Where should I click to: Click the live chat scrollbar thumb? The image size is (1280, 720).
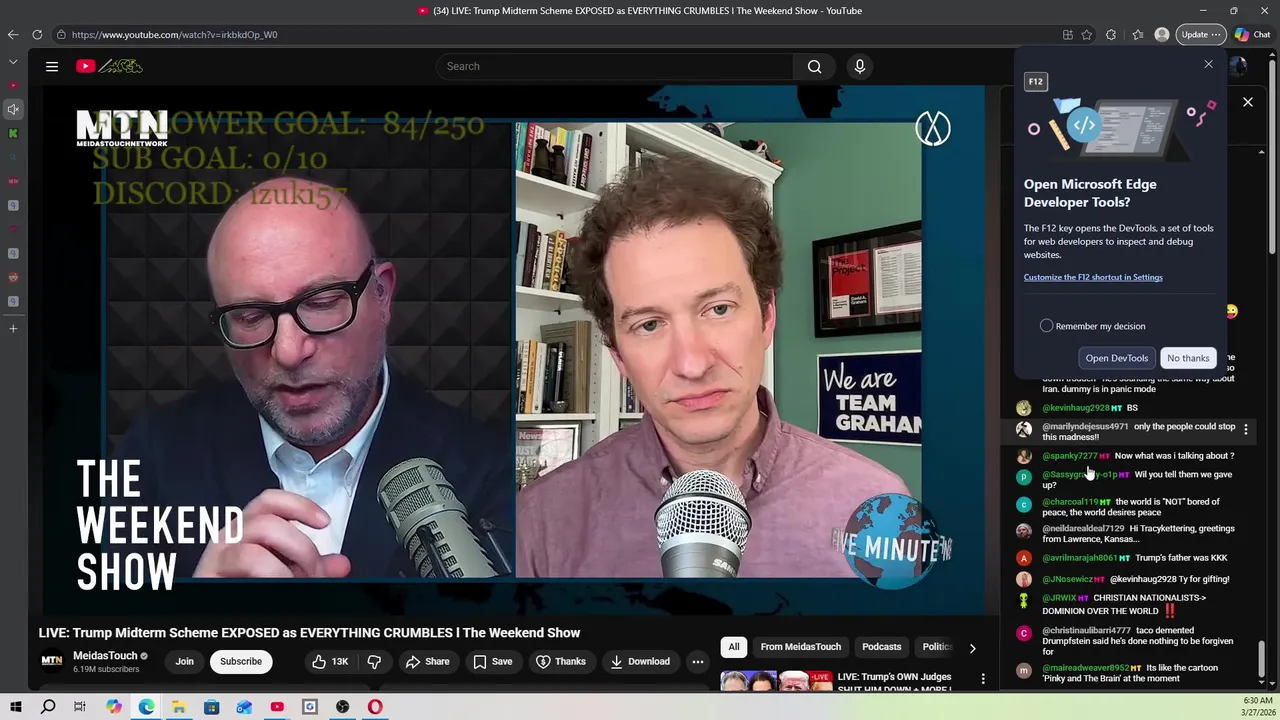pos(1261,660)
